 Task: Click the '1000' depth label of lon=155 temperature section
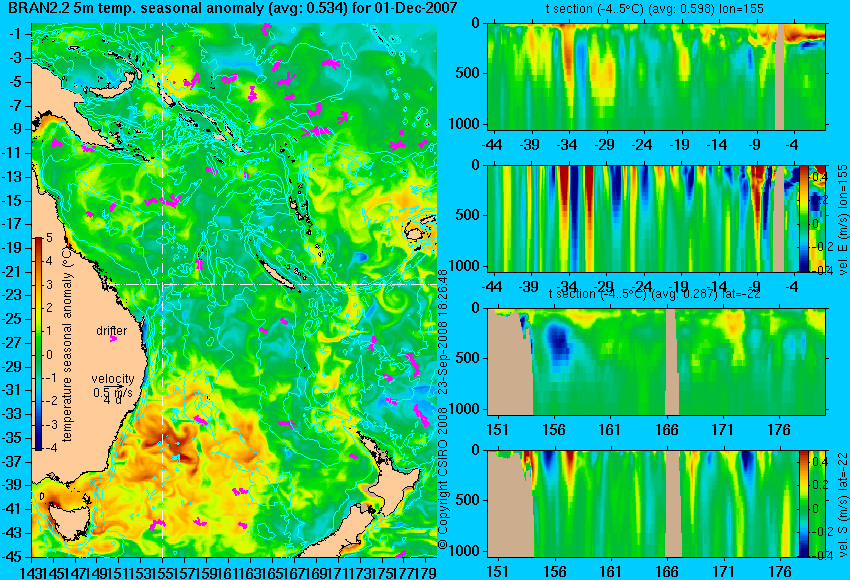(x=465, y=124)
